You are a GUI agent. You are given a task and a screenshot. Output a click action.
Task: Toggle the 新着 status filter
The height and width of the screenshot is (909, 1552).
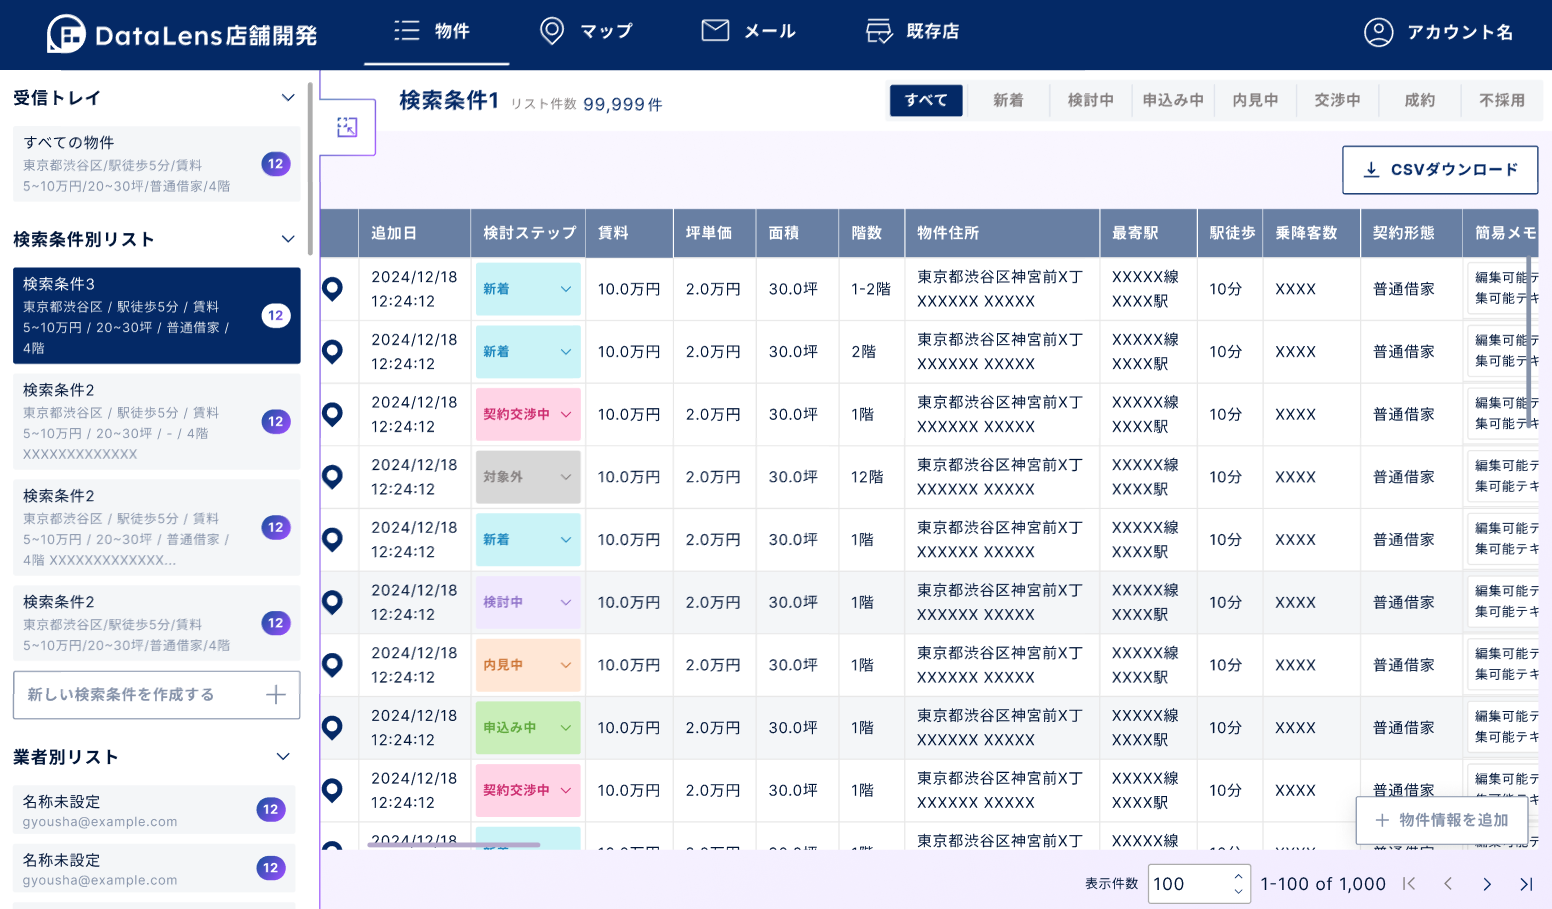pyautogui.click(x=1008, y=100)
